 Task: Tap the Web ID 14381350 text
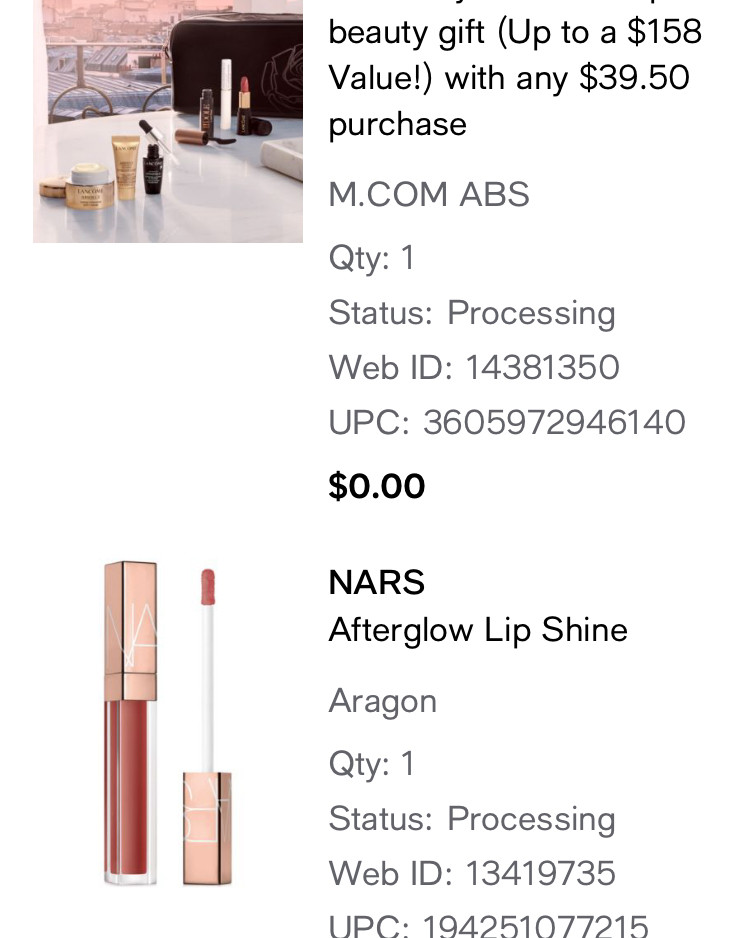[x=474, y=367]
